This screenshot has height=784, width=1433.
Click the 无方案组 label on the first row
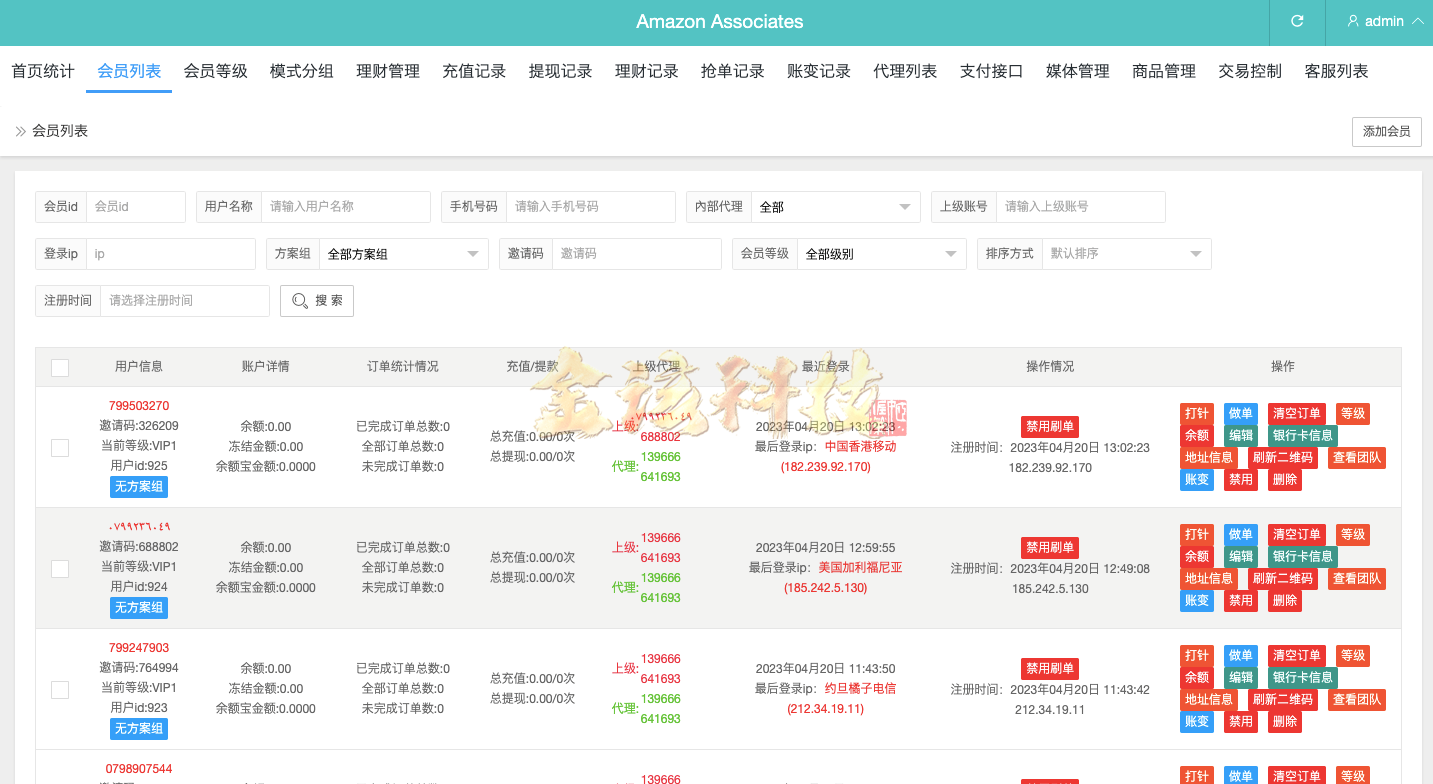[x=138, y=487]
